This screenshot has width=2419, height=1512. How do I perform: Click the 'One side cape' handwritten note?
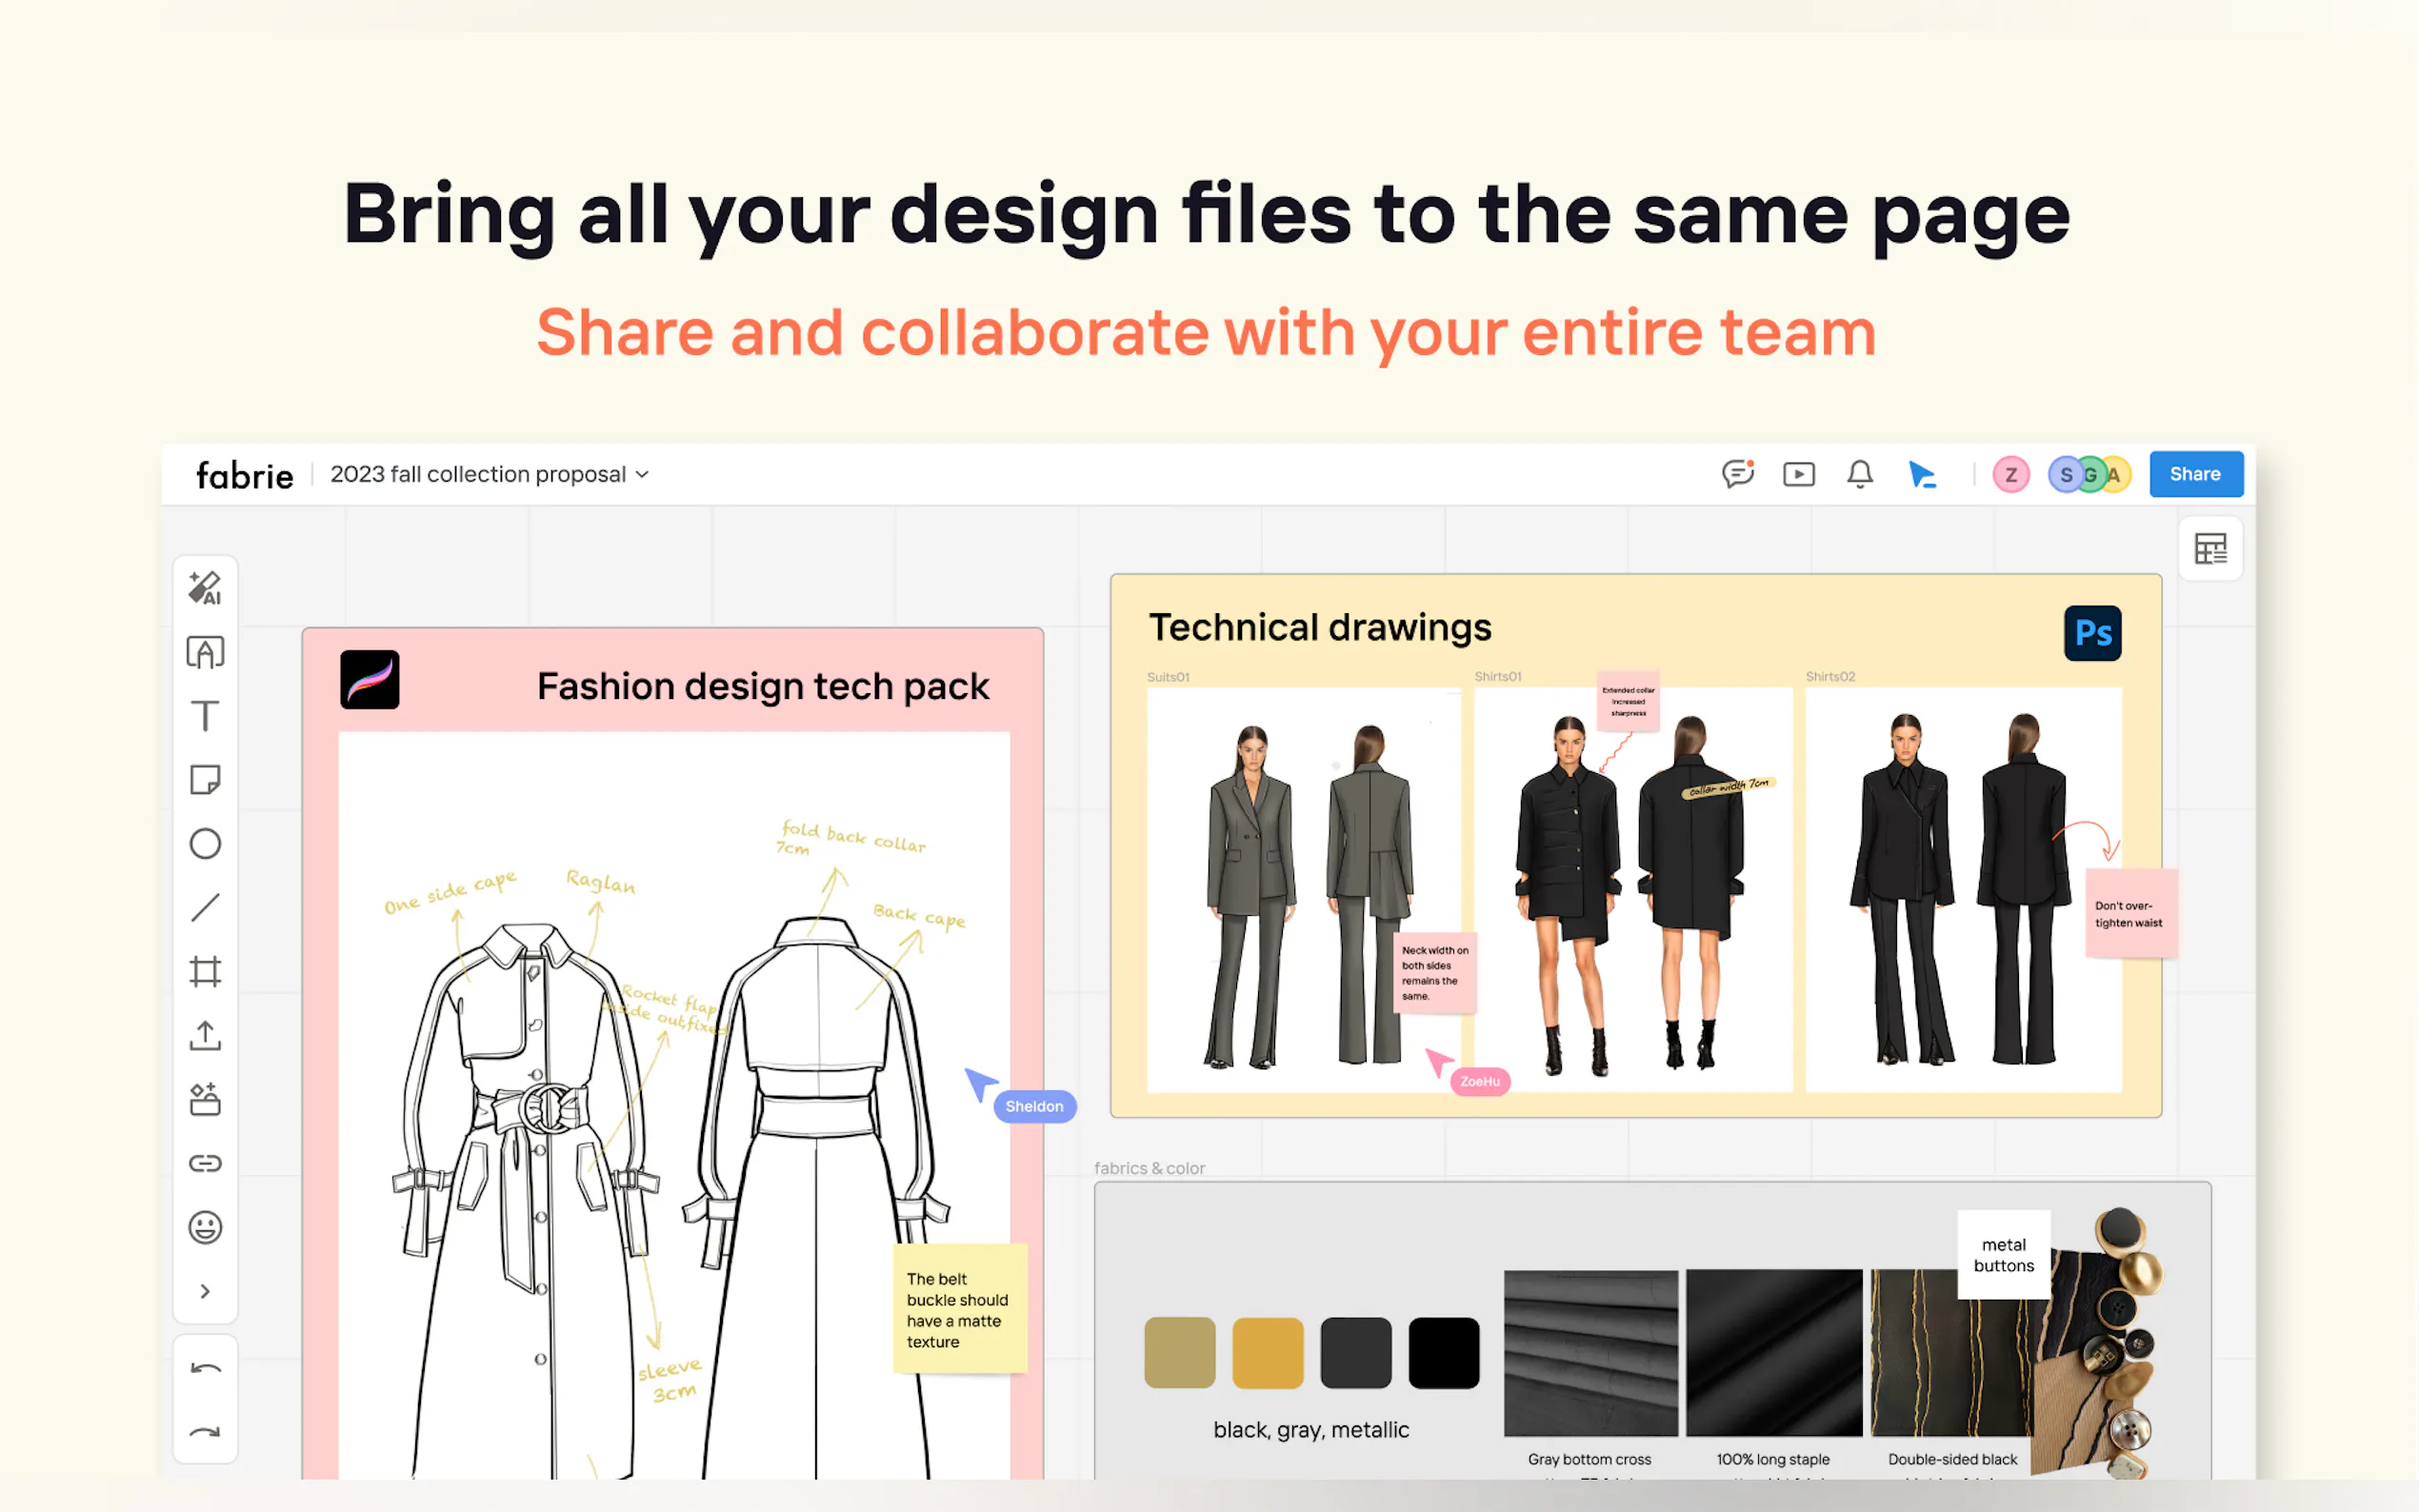(x=450, y=891)
